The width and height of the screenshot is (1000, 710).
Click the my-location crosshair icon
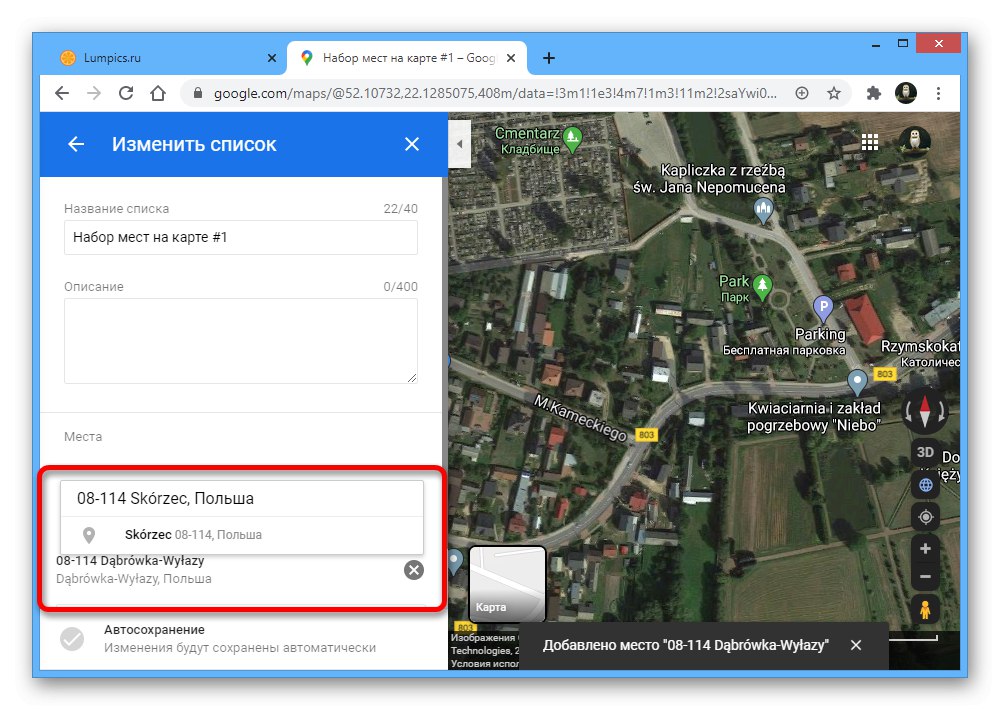coord(924,516)
